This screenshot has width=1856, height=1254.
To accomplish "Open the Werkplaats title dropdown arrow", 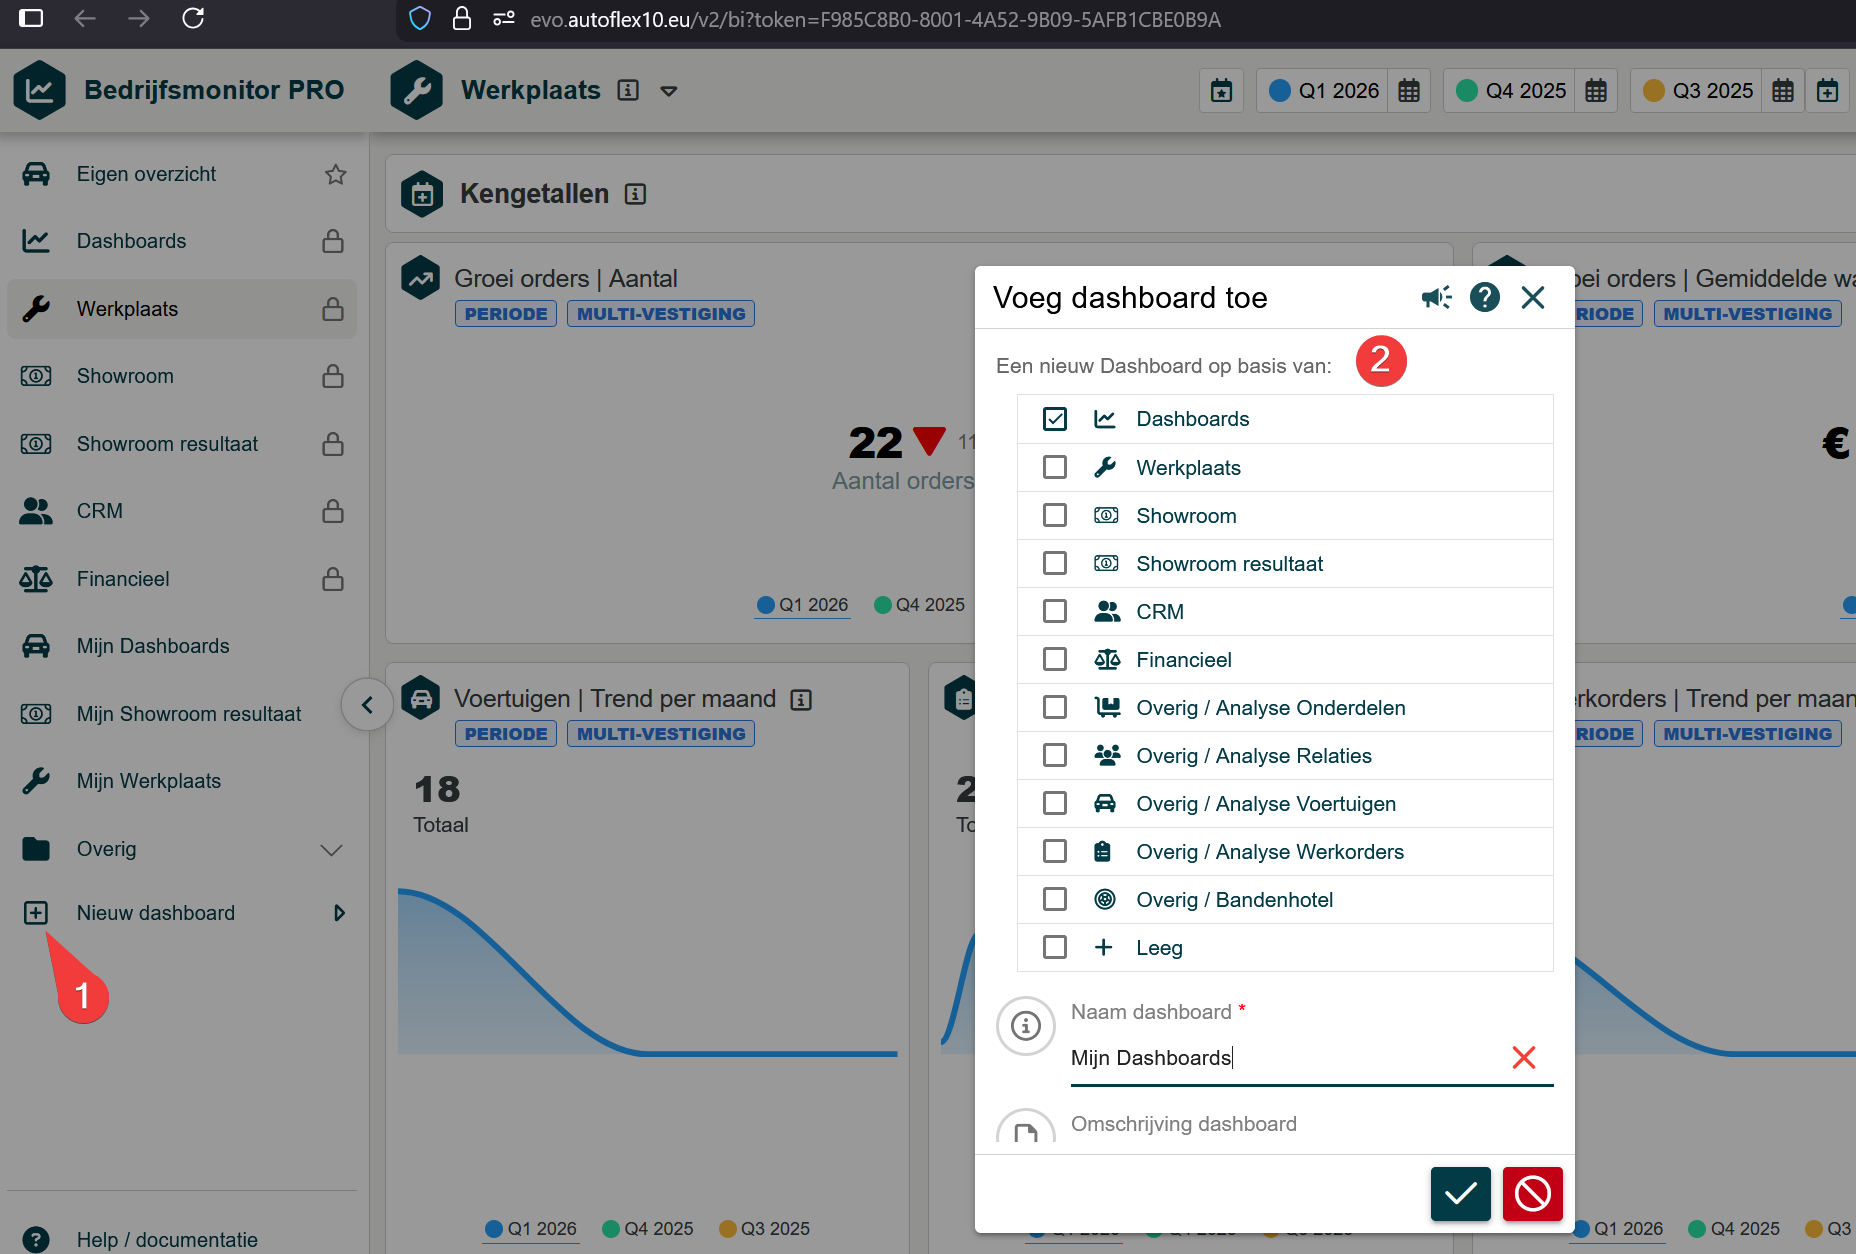I will coord(669,91).
